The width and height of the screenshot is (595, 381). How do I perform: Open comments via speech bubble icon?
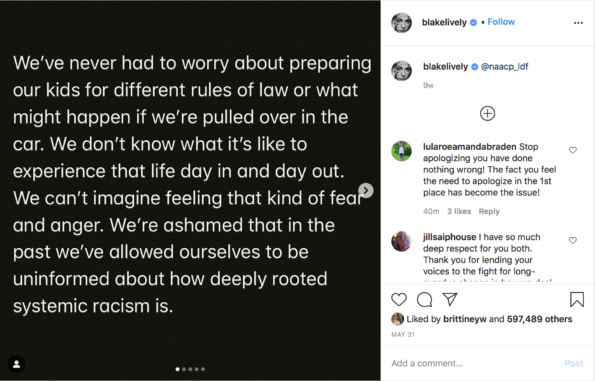click(424, 299)
